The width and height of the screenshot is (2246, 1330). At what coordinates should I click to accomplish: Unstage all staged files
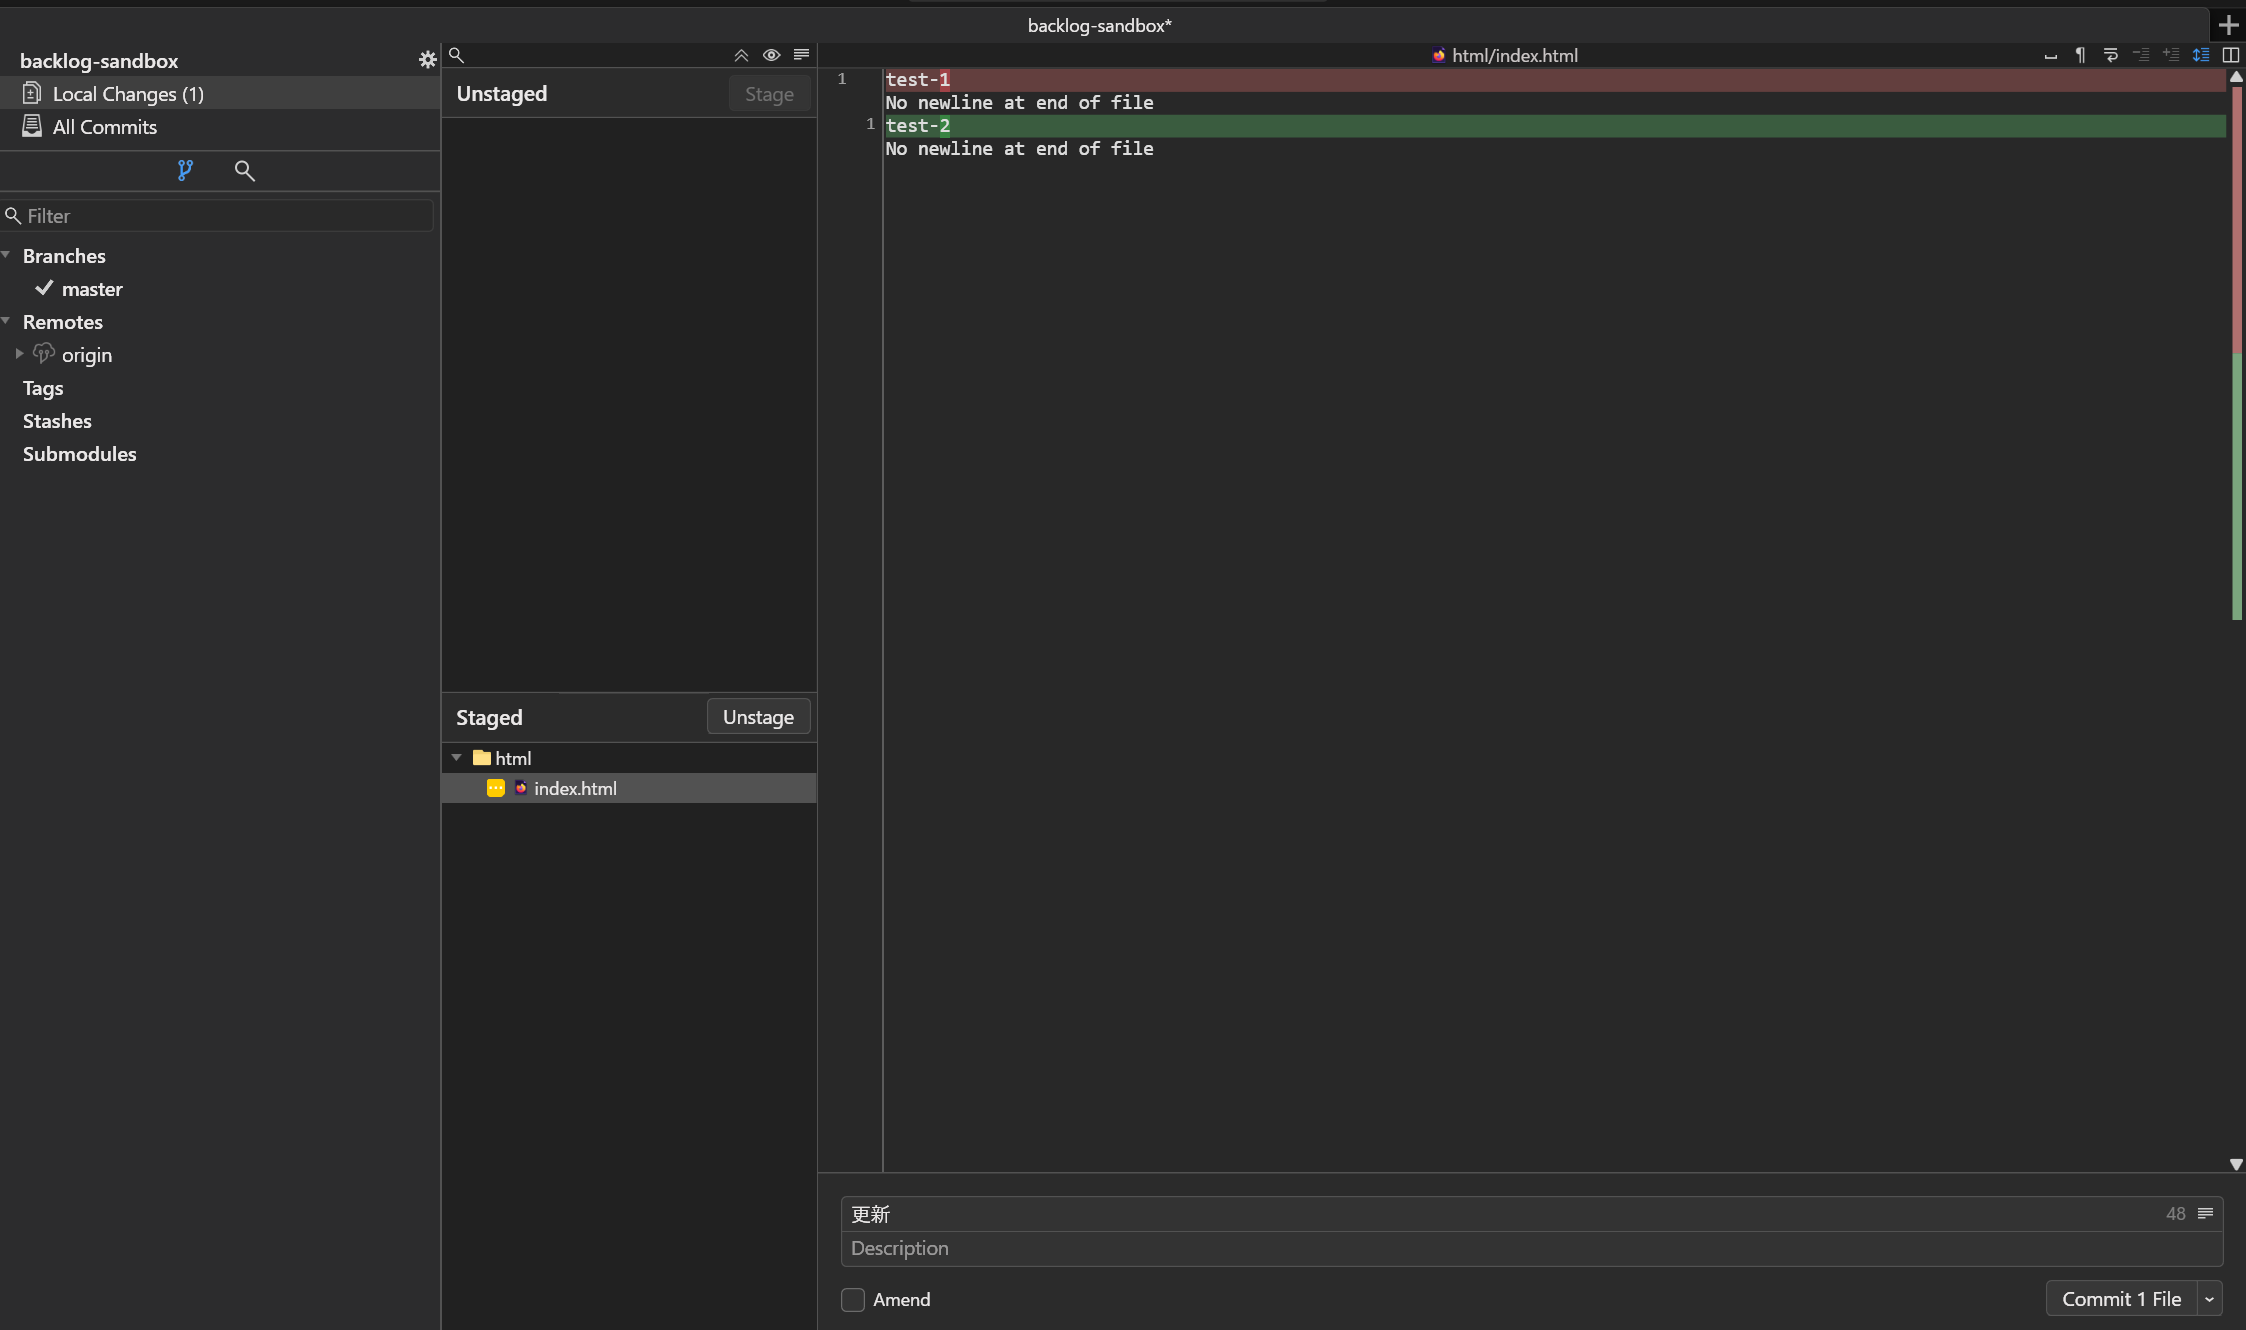[x=758, y=716]
